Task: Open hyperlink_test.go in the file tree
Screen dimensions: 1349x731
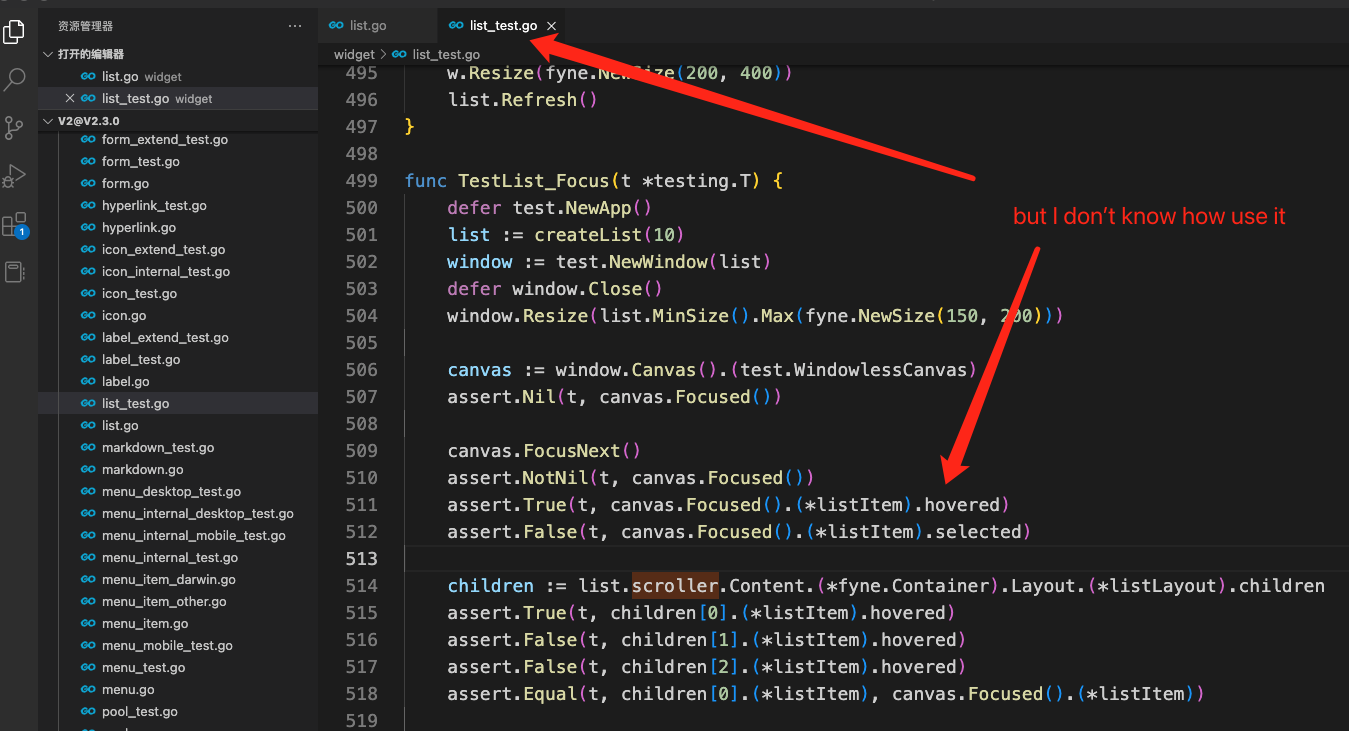Action: click(178, 206)
